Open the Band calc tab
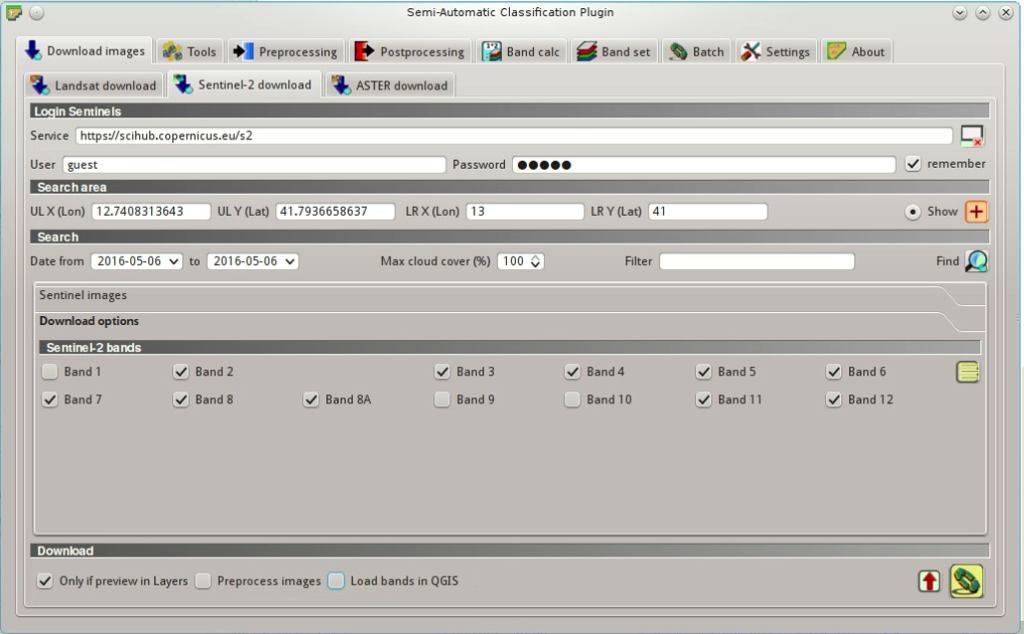Image resolution: width=1024 pixels, height=634 pixels. [520, 52]
